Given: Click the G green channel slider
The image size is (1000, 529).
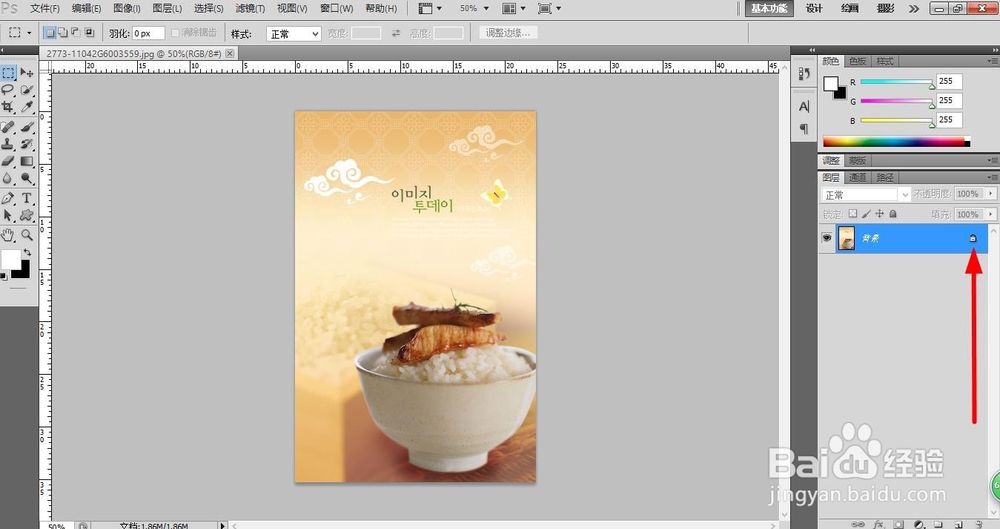Looking at the screenshot, I should pyautogui.click(x=896, y=101).
